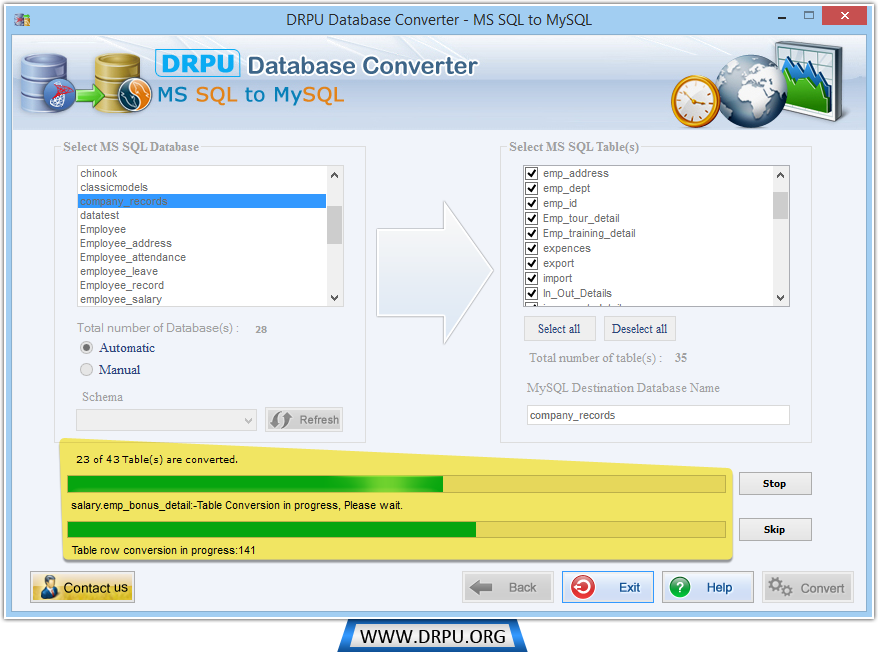Select employee_leave database
878x652 pixels.
(202, 271)
